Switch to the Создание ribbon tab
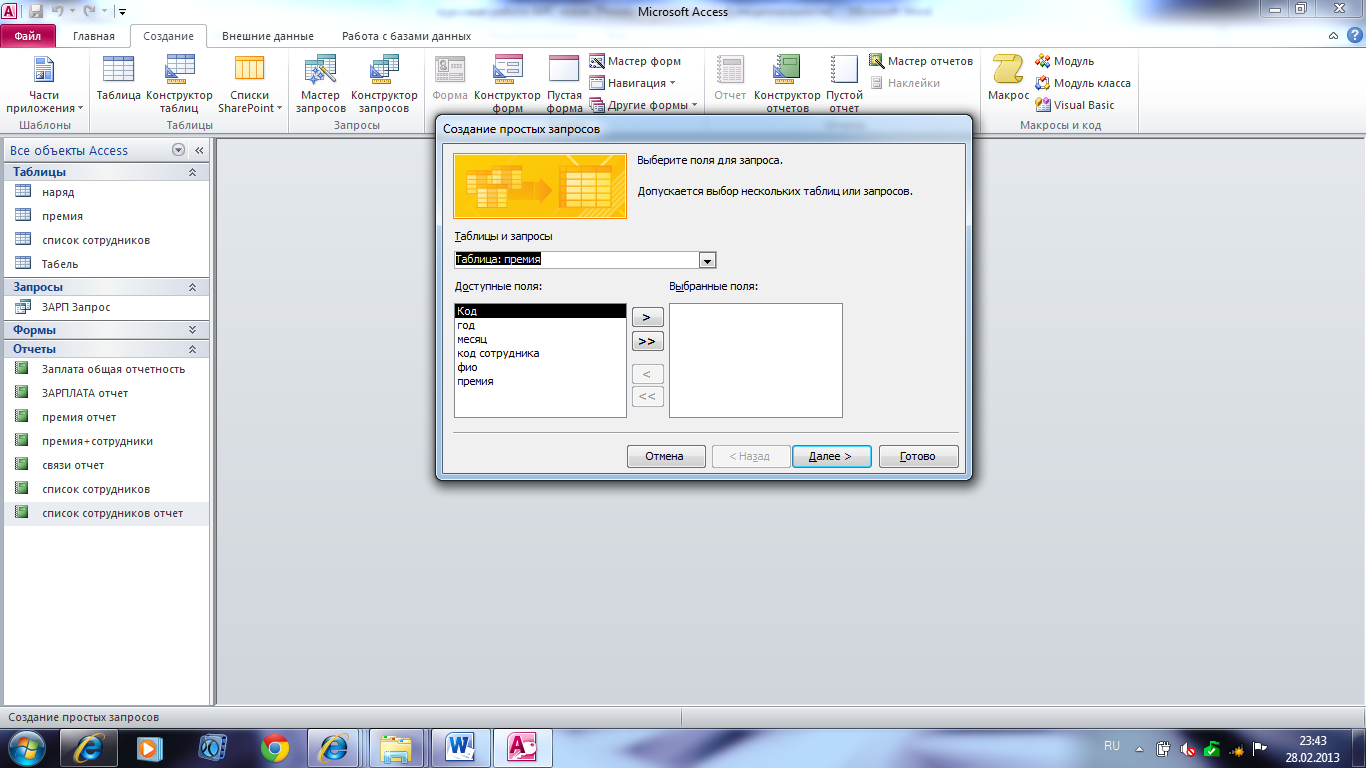Screen dimensions: 1366x768 click(x=168, y=36)
